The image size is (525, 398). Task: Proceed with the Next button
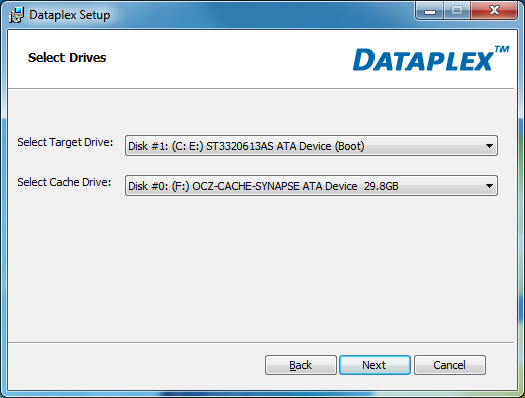[x=375, y=365]
